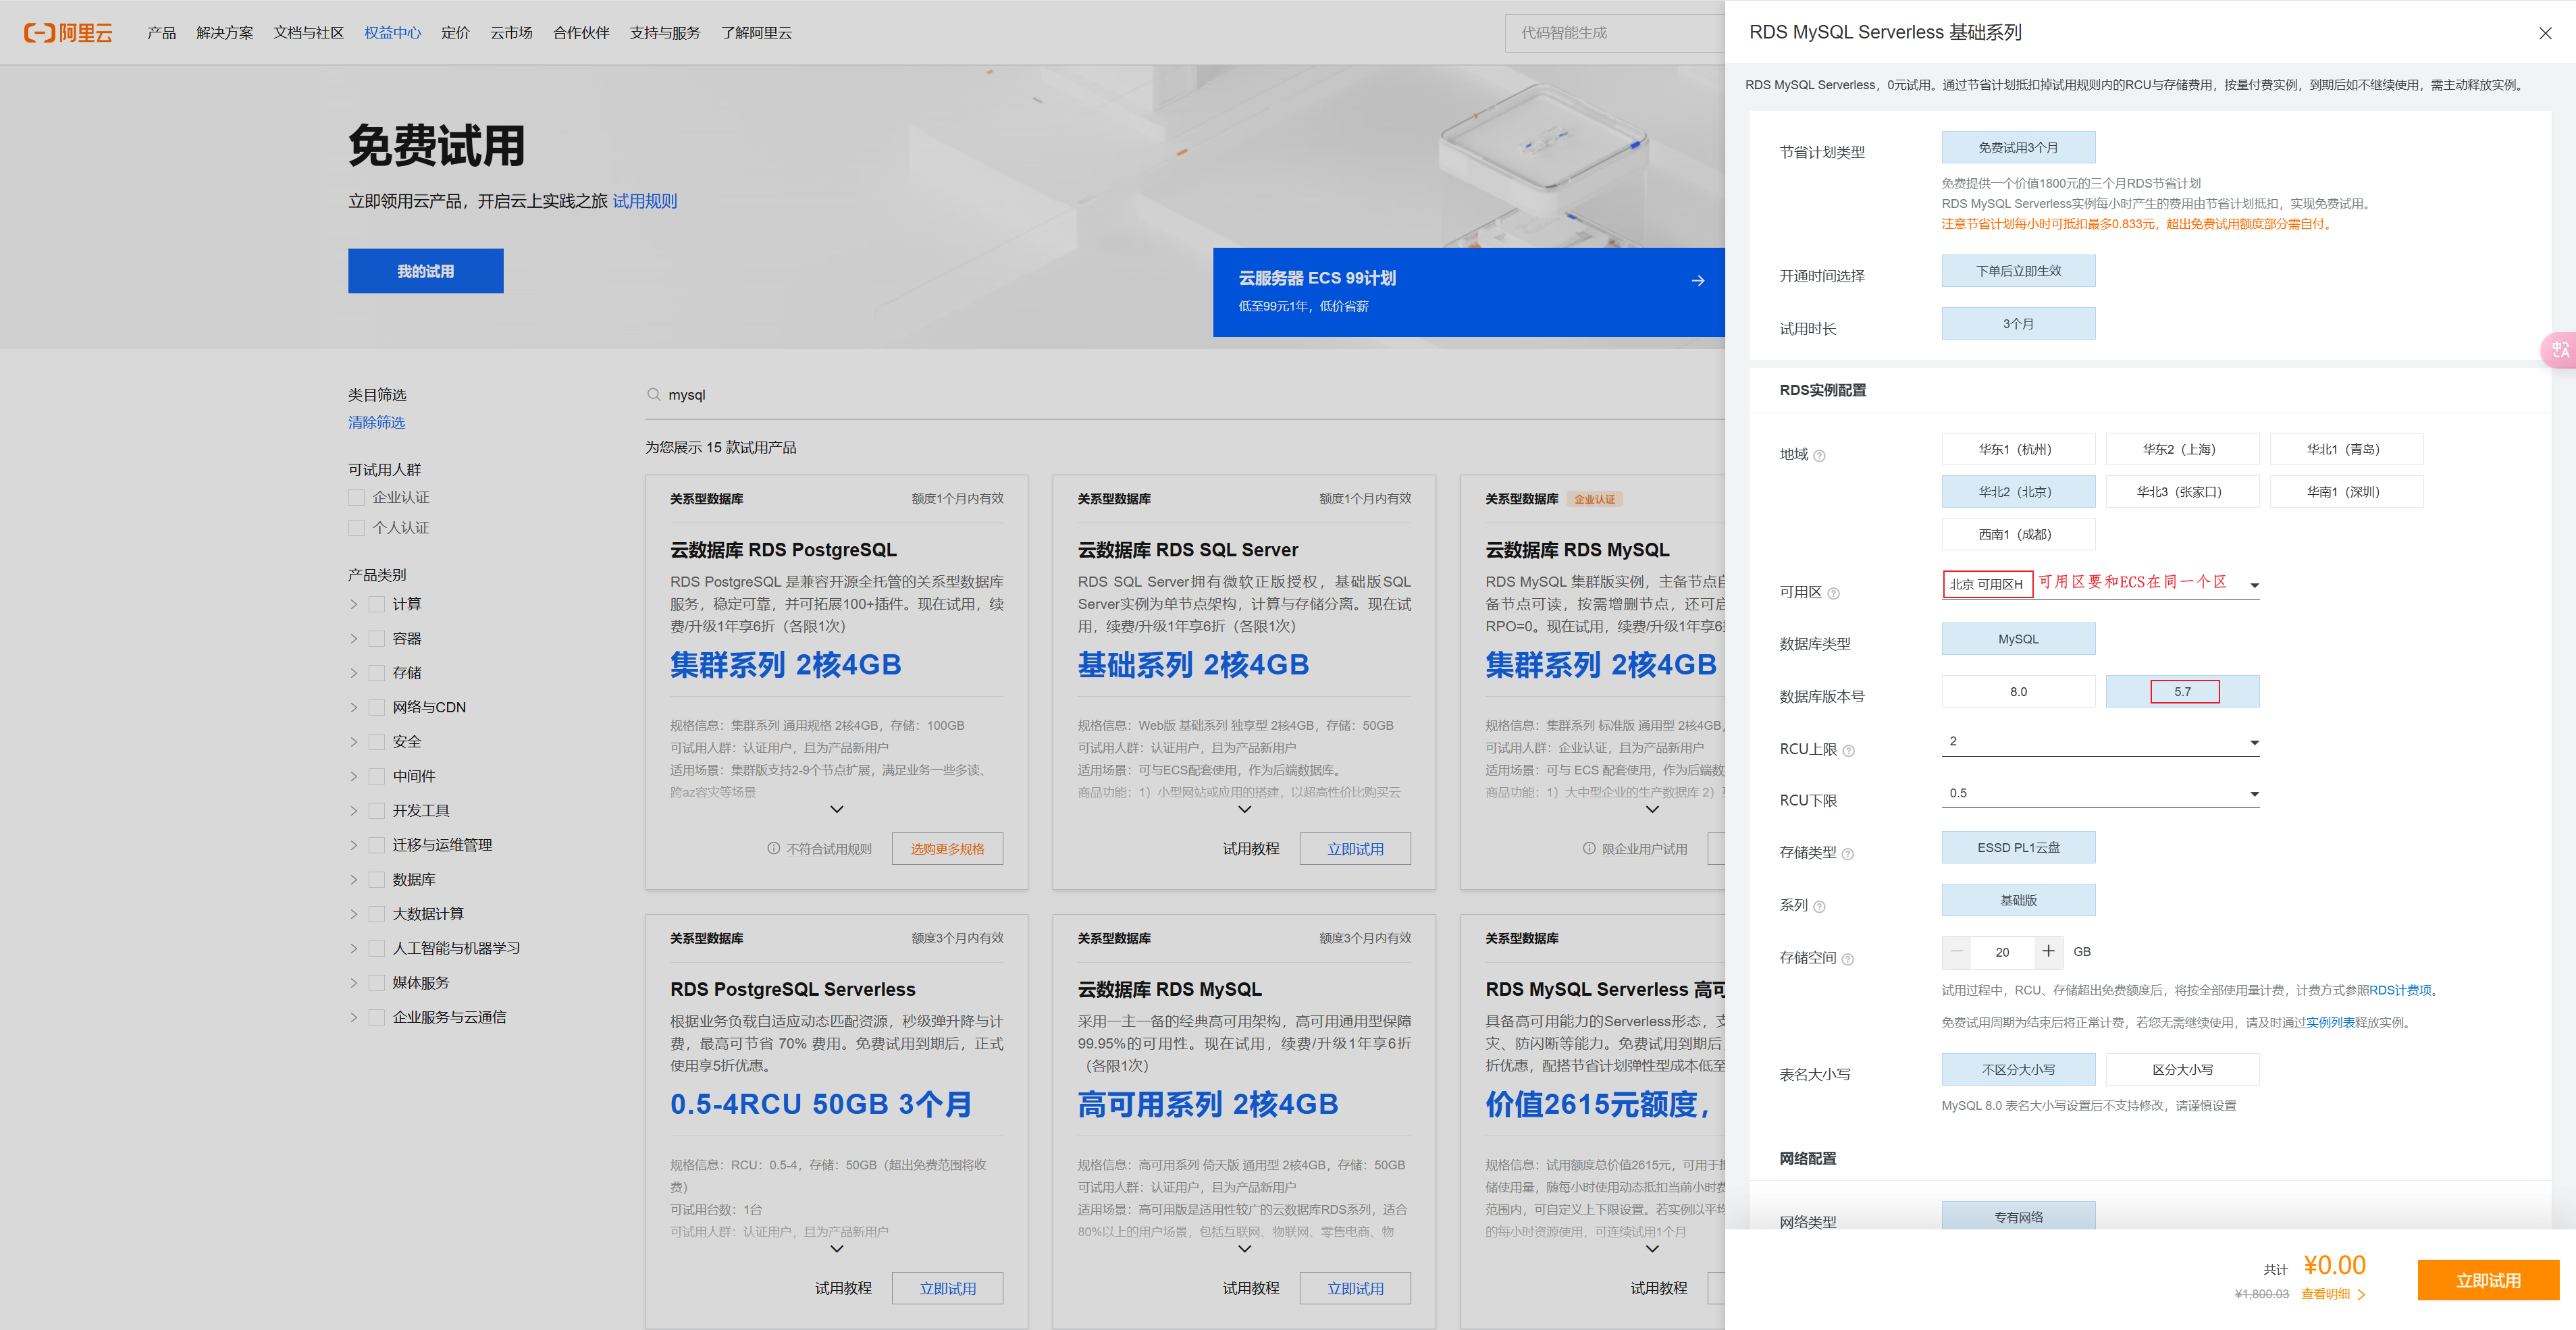Expand RDS SQL Server card details chevron
The width and height of the screenshot is (2576, 1330).
pyautogui.click(x=1245, y=810)
